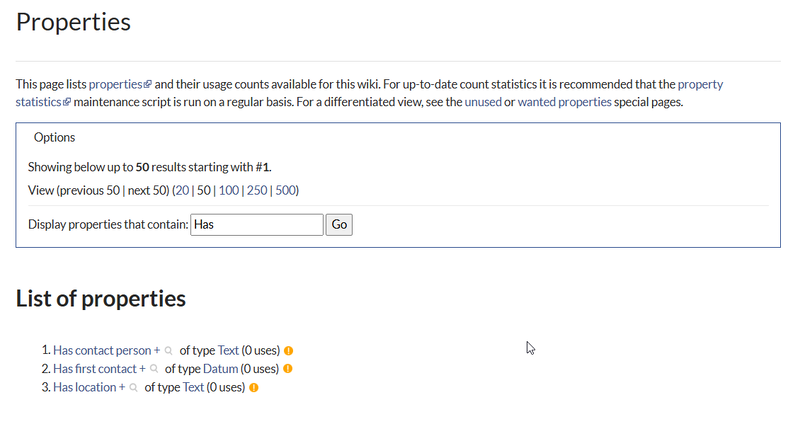Open the Has location property link
Screen dimensions: 800x441
point(85,387)
